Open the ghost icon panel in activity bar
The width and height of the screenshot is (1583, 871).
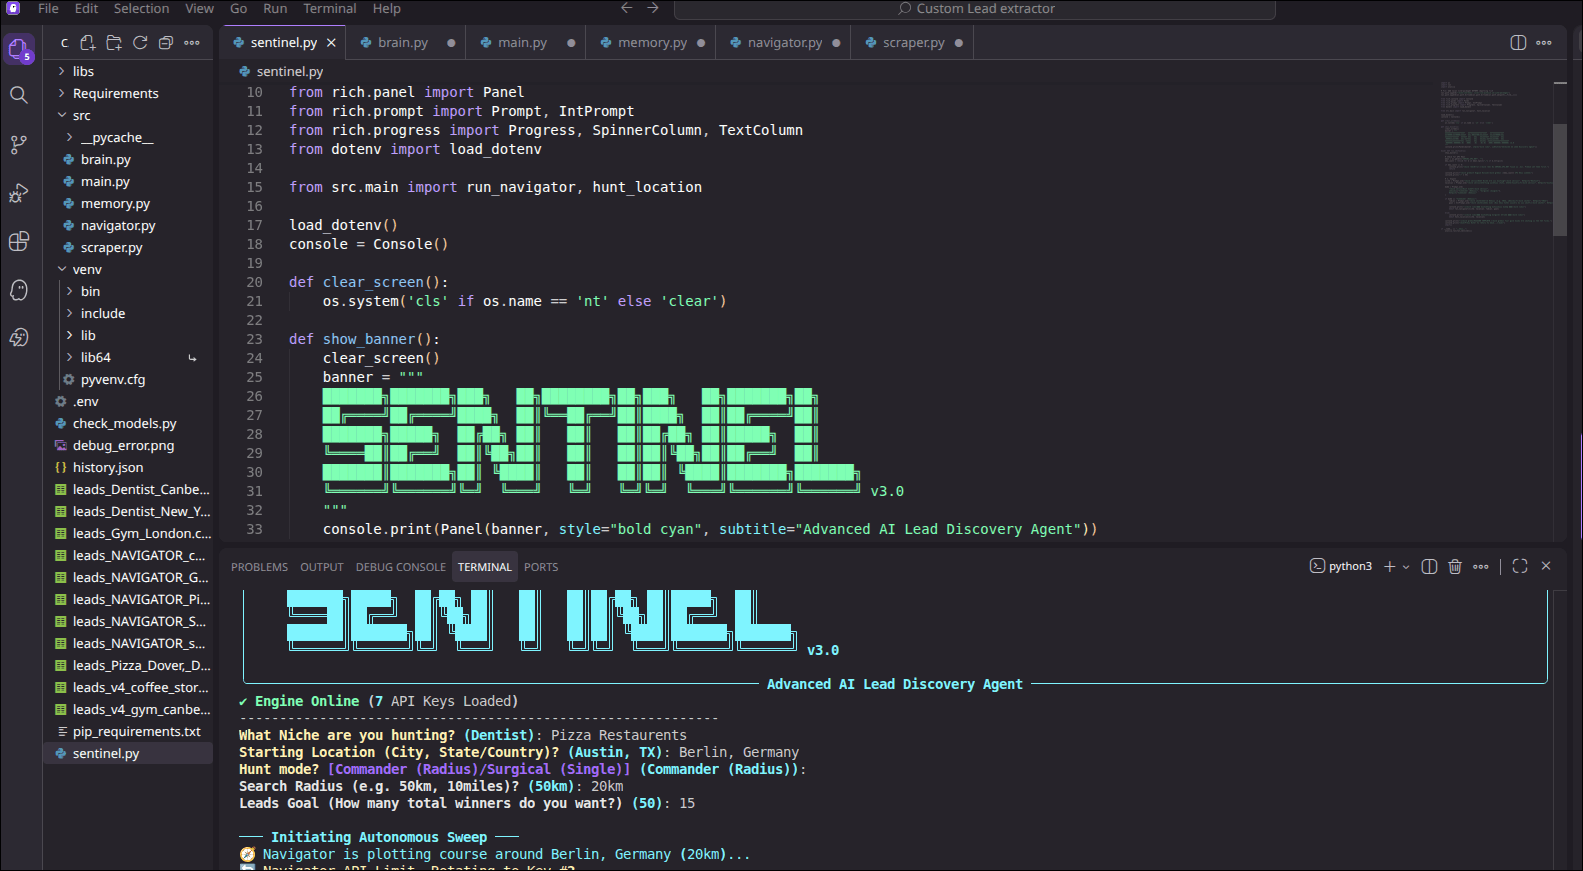click(19, 290)
